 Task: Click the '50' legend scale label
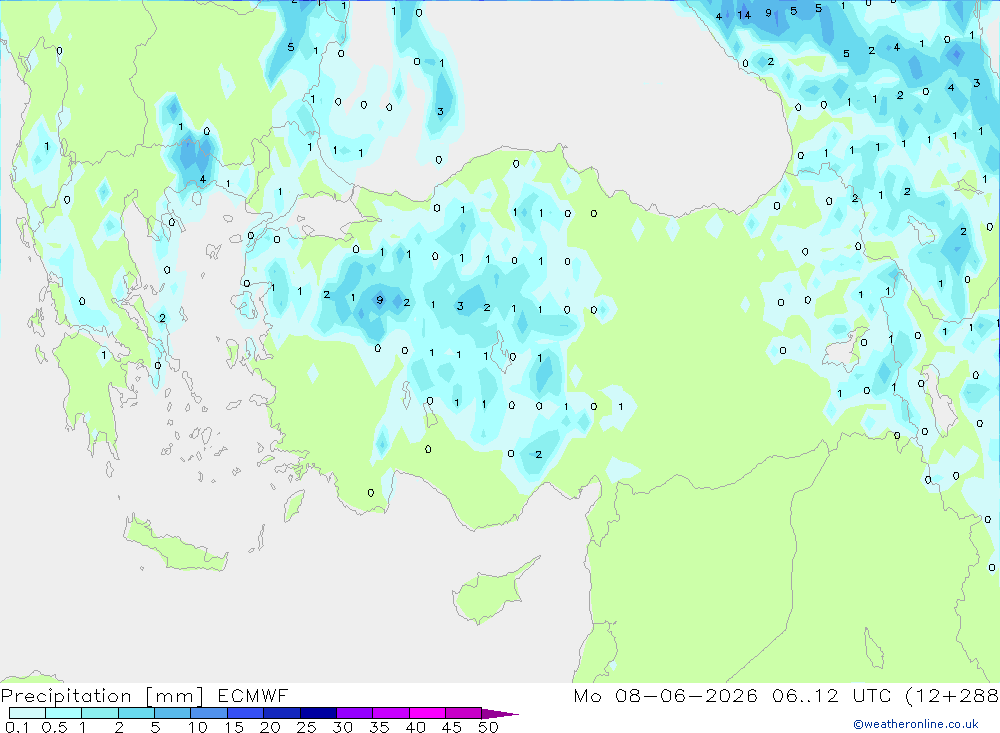(488, 727)
